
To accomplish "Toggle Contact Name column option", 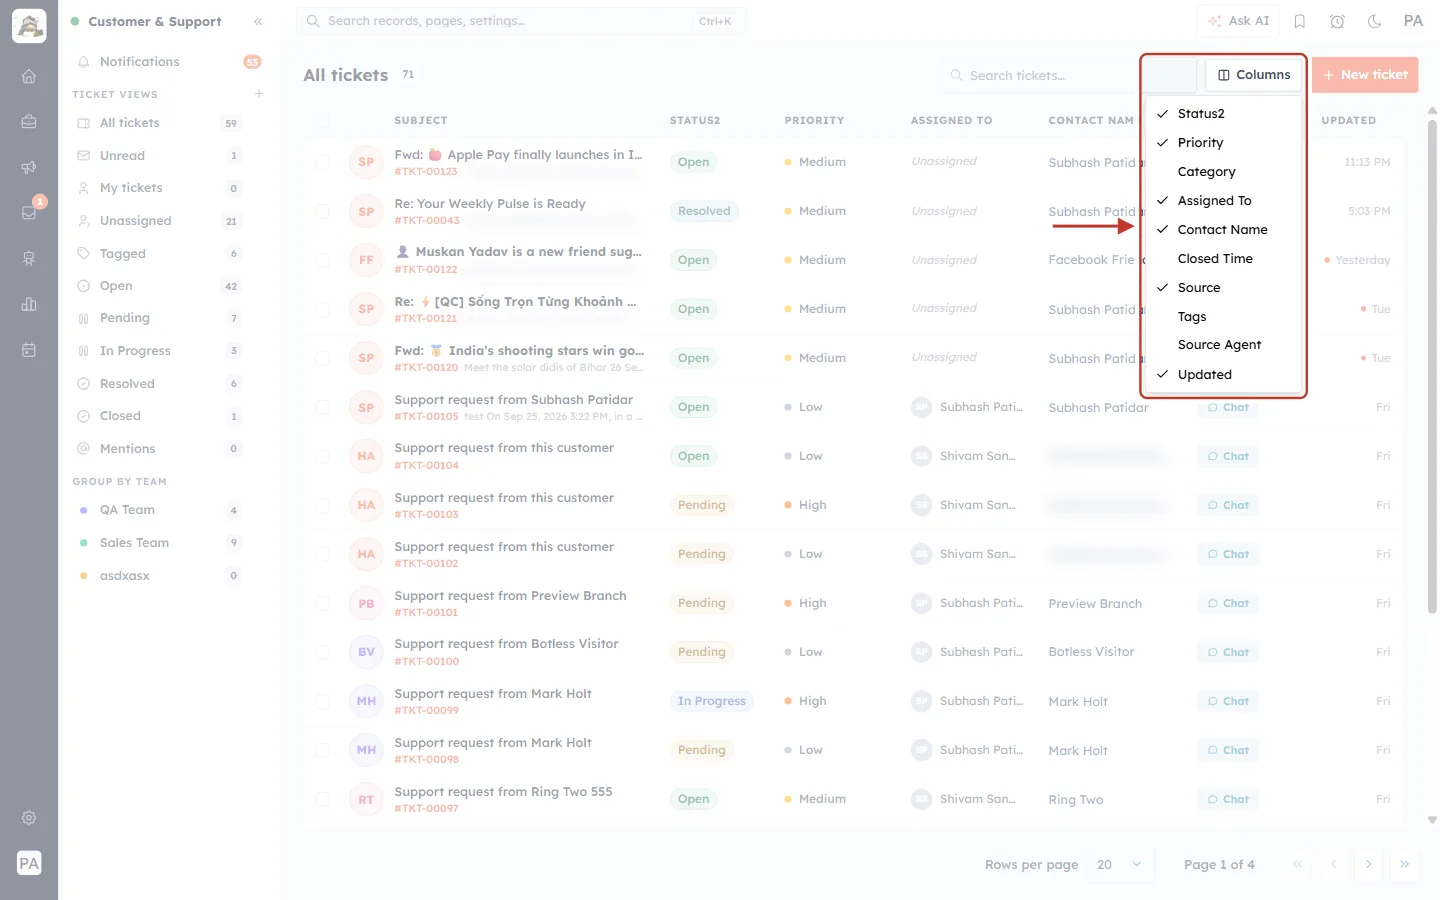I will click(x=1223, y=230).
